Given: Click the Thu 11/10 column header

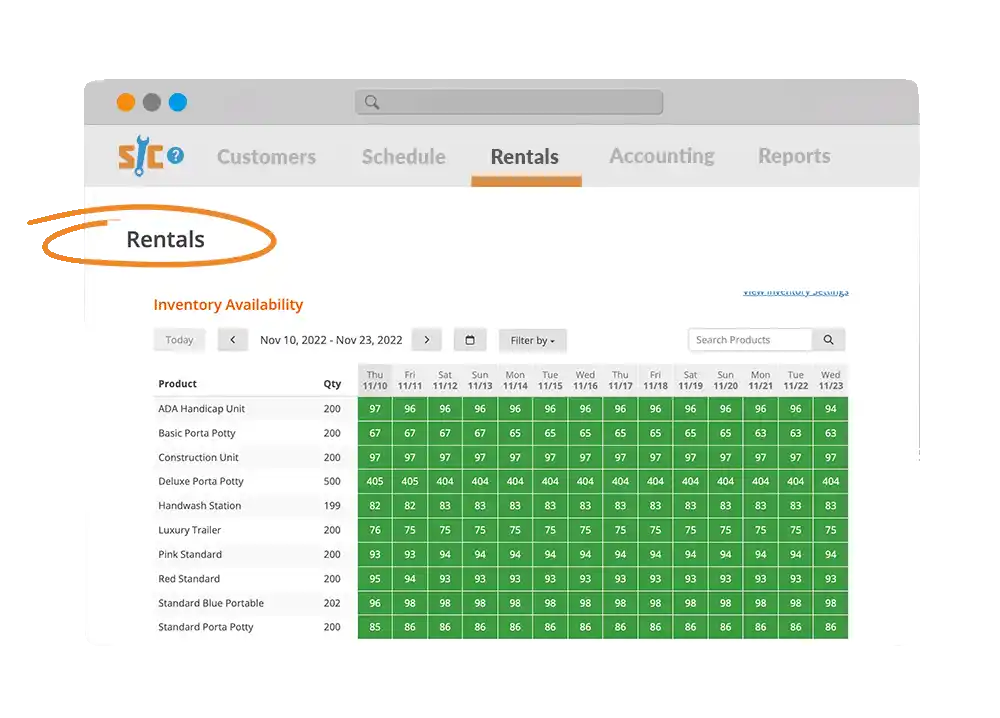Looking at the screenshot, I should 375,380.
